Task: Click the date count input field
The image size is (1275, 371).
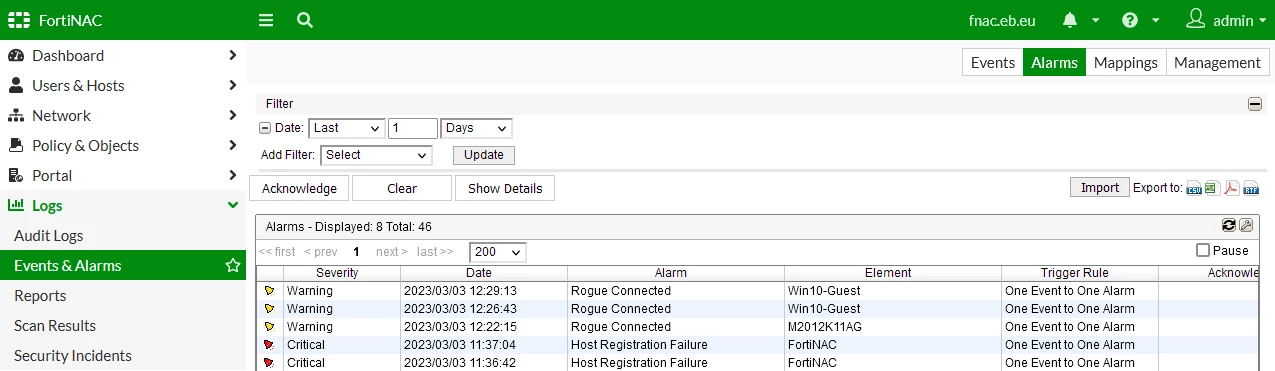Action: coord(413,128)
